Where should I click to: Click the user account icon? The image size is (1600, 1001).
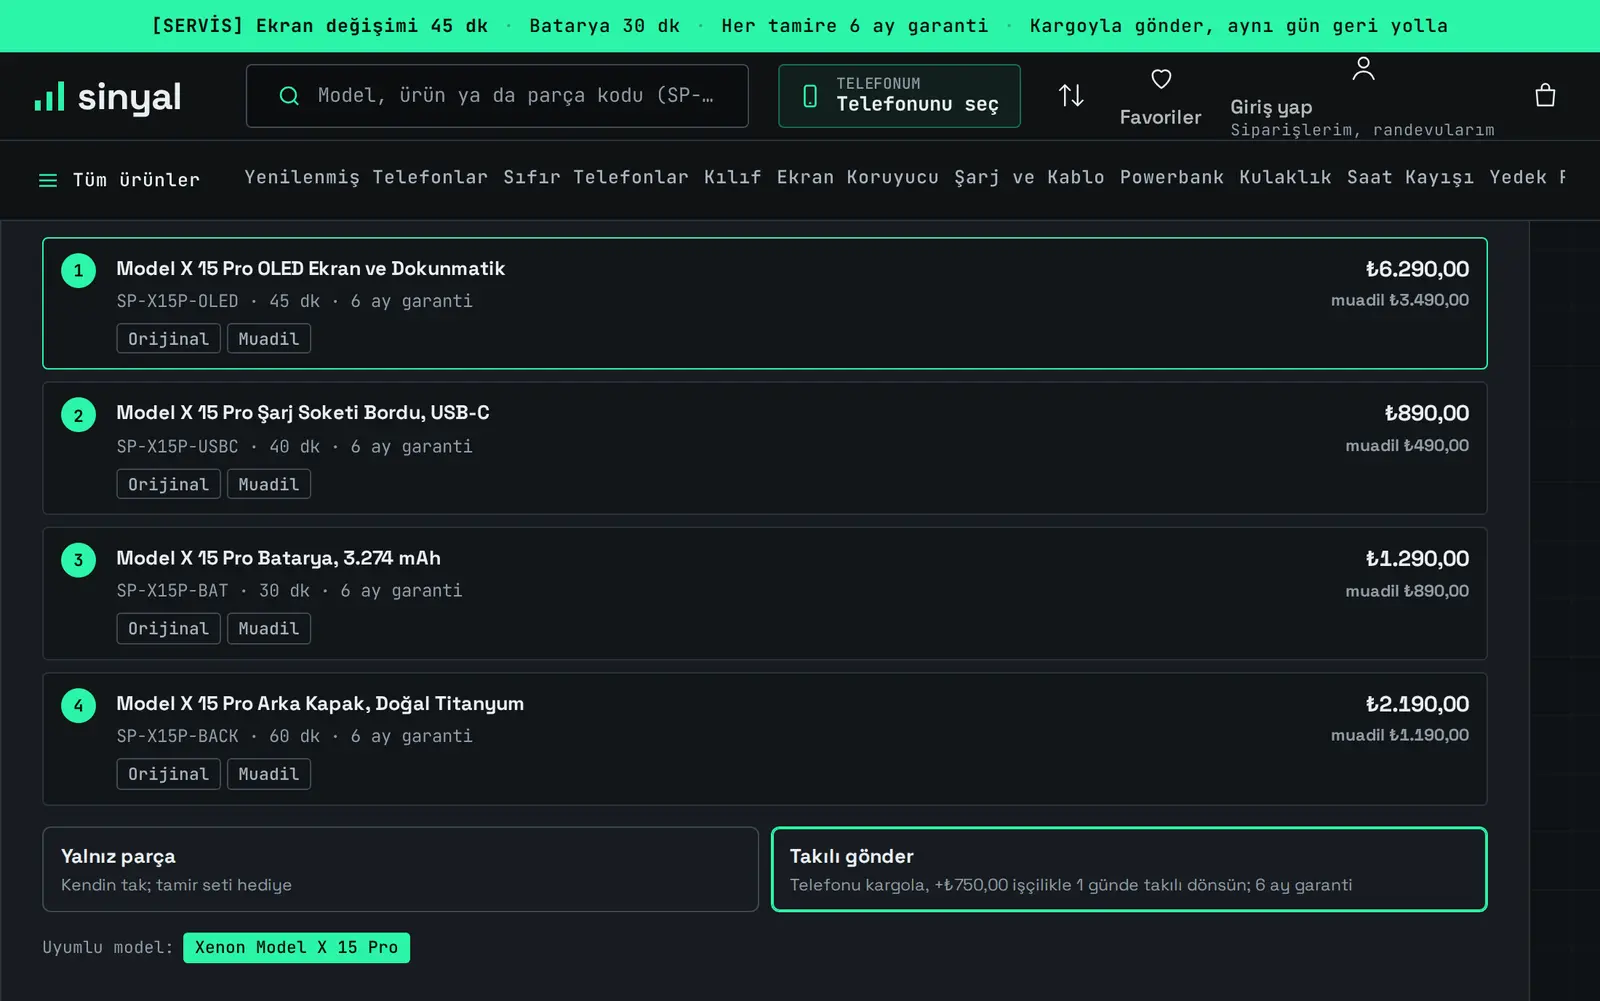point(1363,68)
